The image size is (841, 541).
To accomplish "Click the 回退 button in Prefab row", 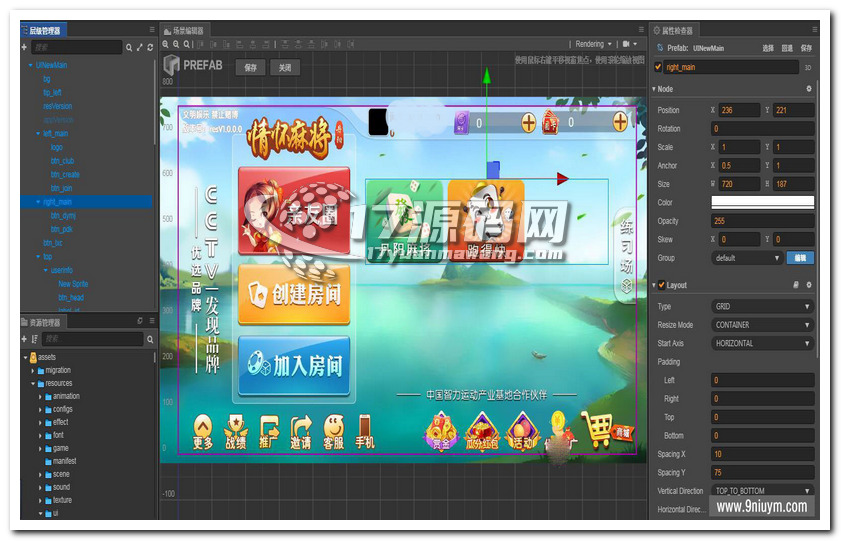I will pos(787,48).
